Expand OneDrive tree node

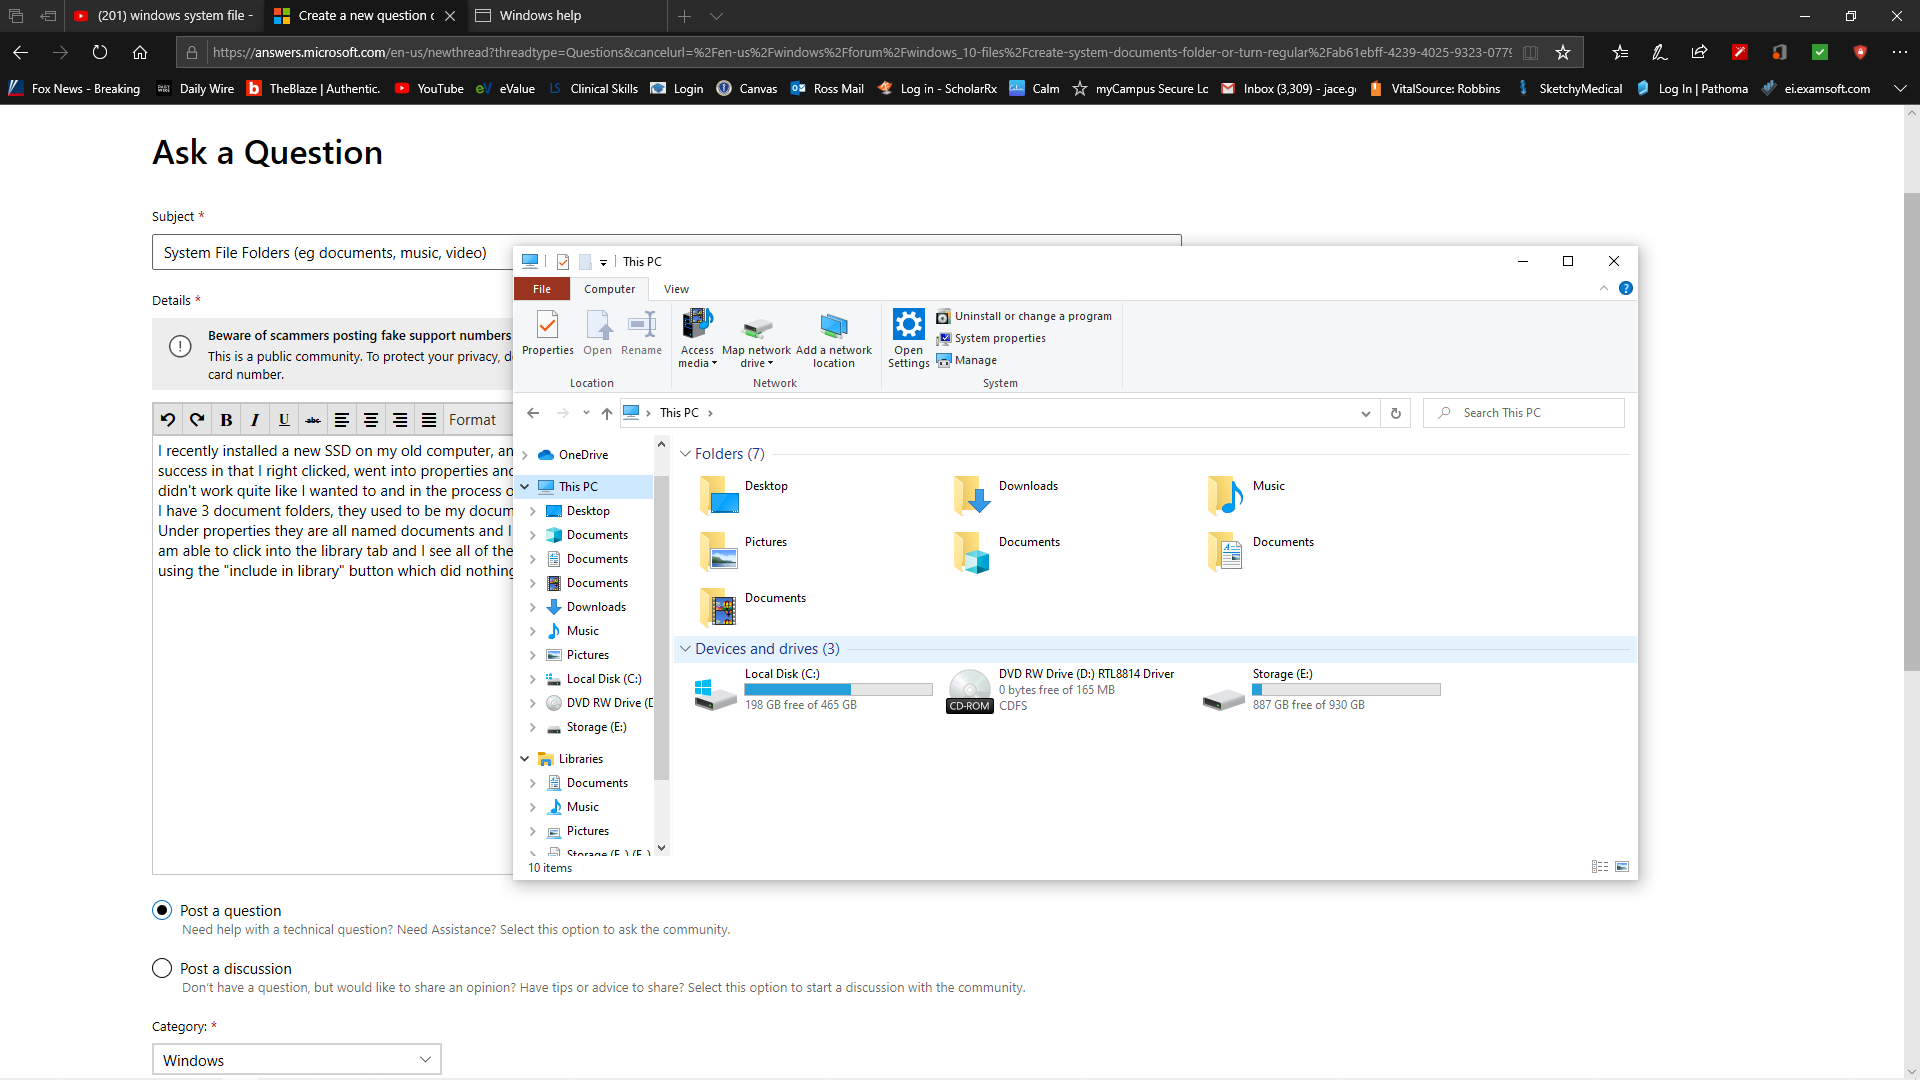(x=525, y=455)
